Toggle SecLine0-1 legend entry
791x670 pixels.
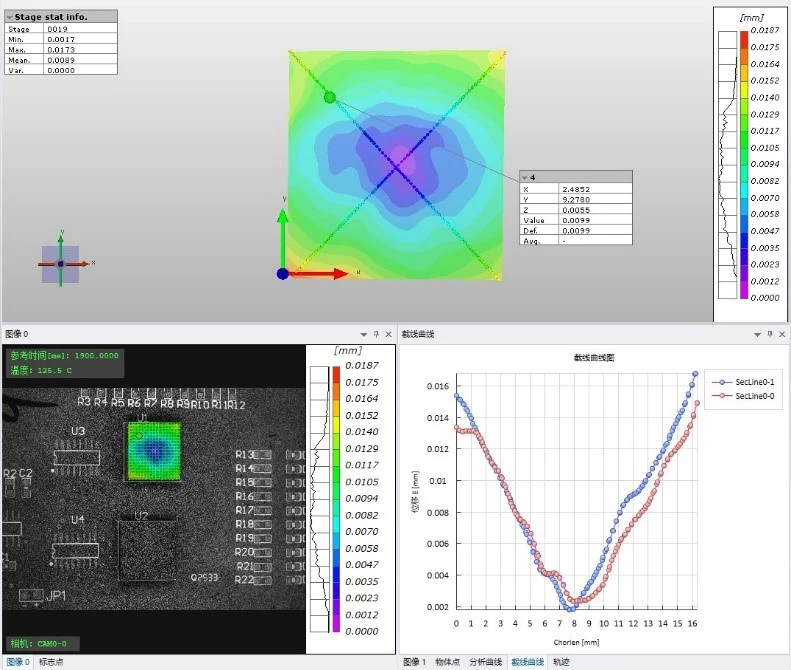(743, 382)
